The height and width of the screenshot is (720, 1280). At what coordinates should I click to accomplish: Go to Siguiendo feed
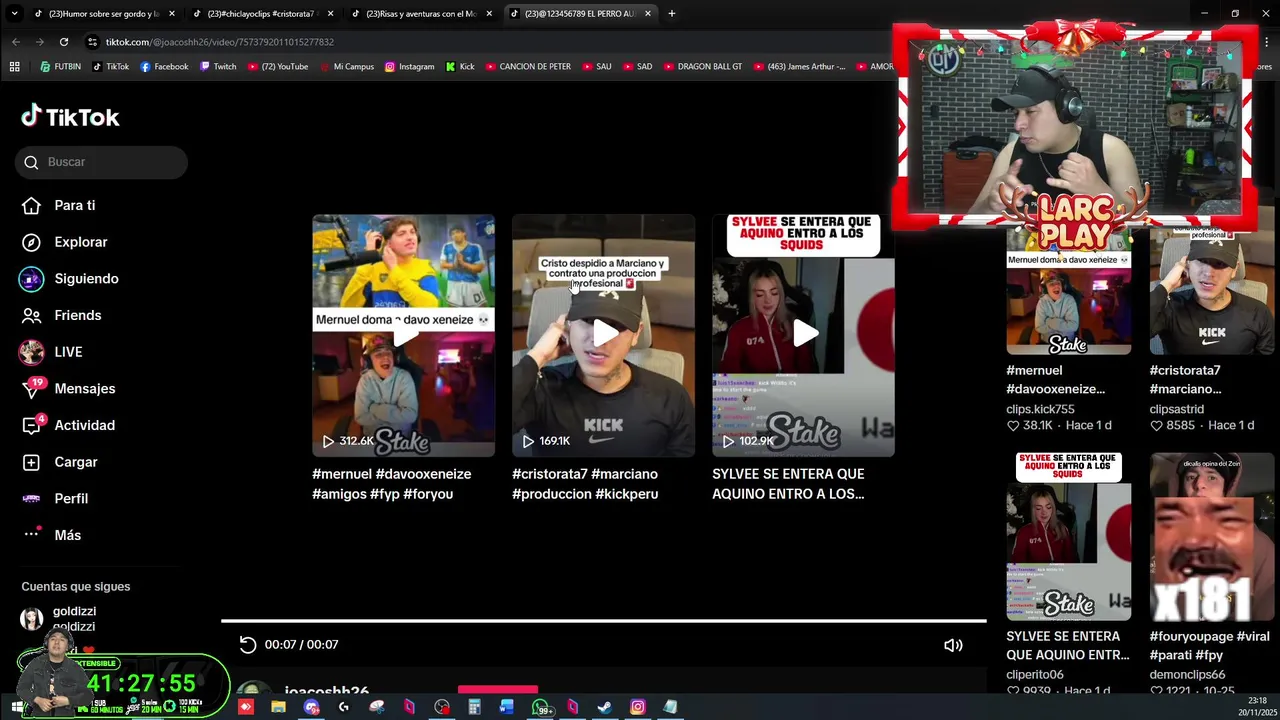[69, 279]
